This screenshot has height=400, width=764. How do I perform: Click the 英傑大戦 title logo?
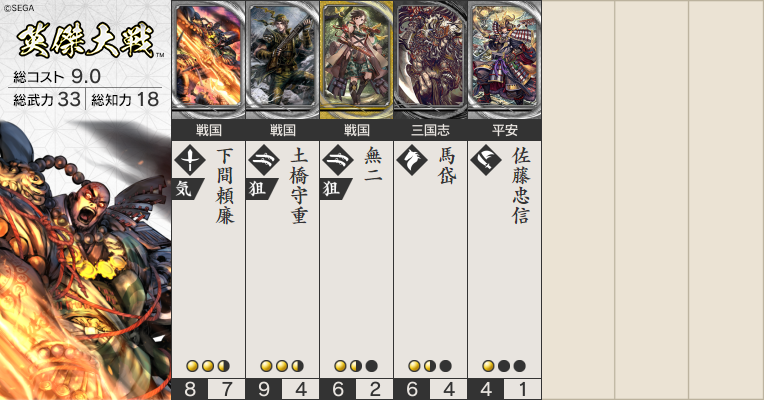[x=86, y=40]
